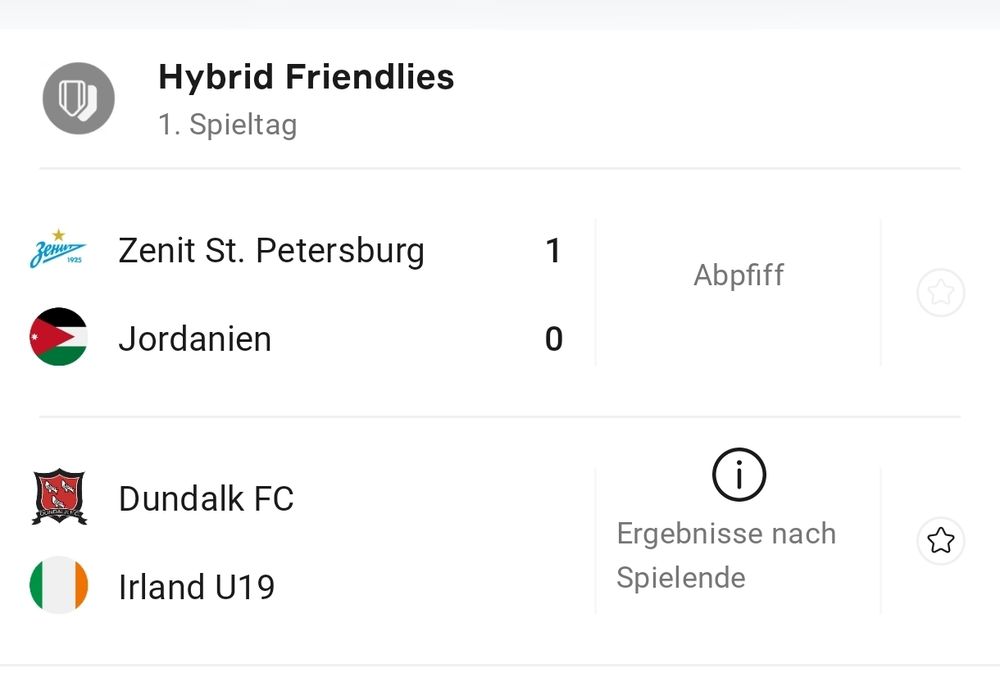Tap the Zenit St. Petersburg club logo
Image resolution: width=1000 pixels, height=682 pixels.
coord(58,250)
